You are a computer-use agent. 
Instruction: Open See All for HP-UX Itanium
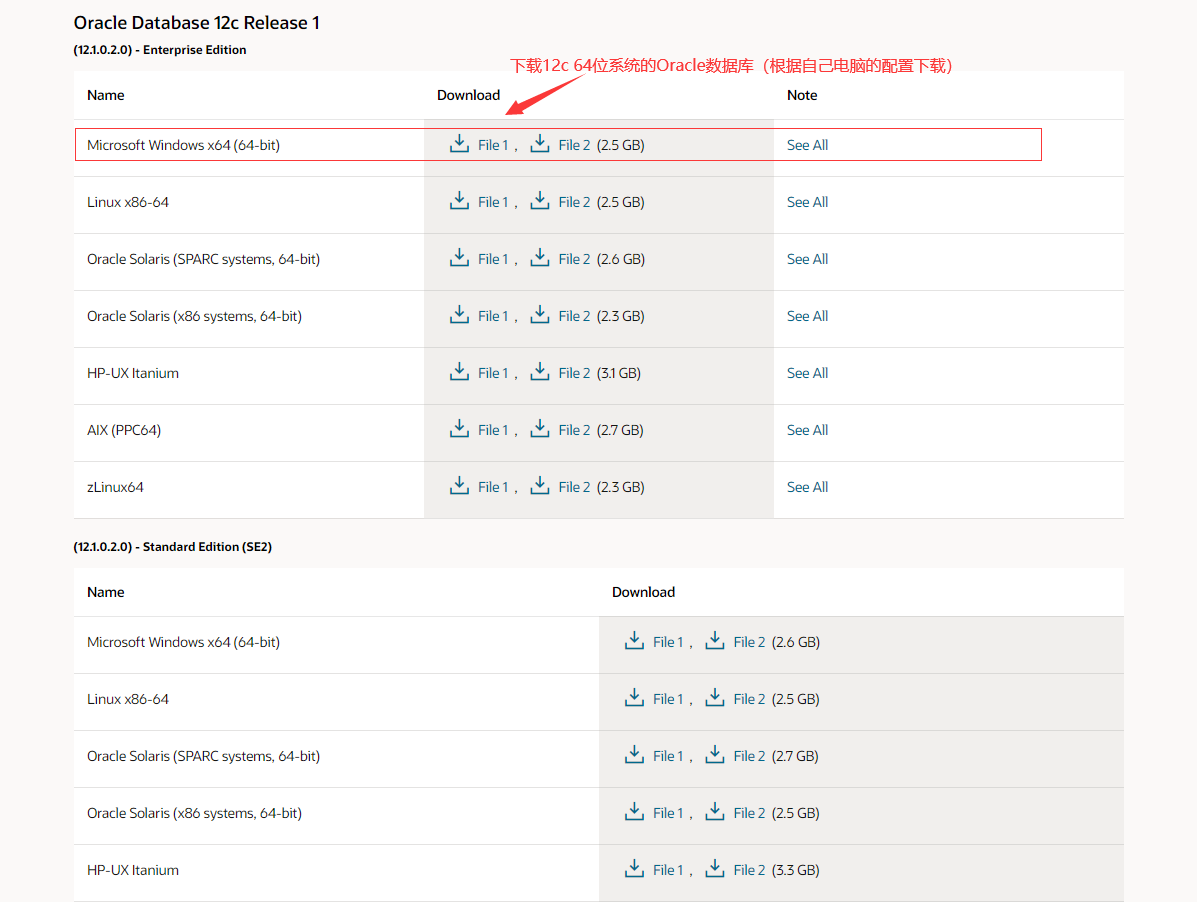click(x=807, y=373)
